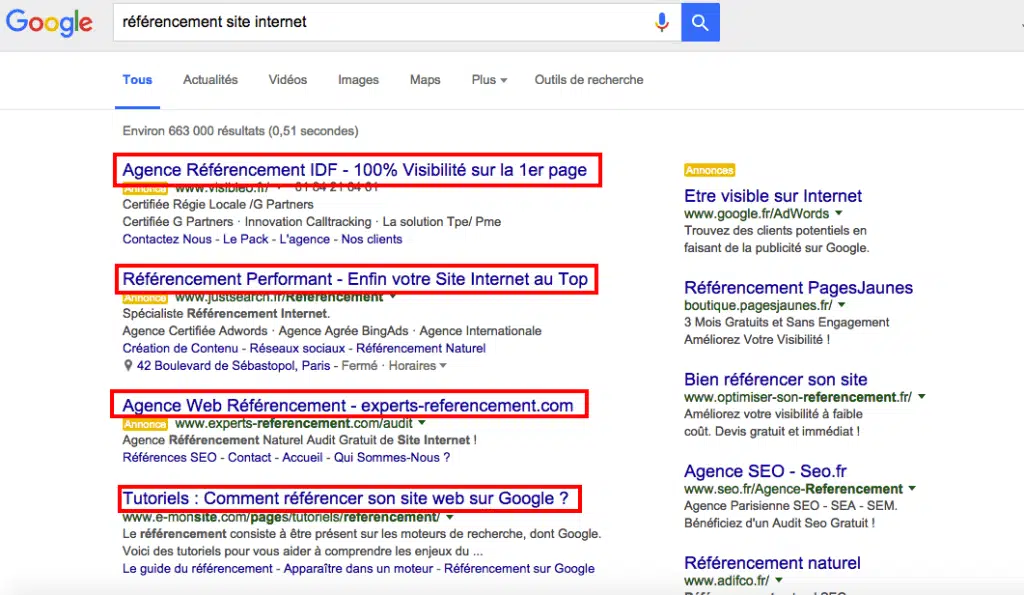Switch to the Actualités tab
1024x595 pixels.
point(210,79)
